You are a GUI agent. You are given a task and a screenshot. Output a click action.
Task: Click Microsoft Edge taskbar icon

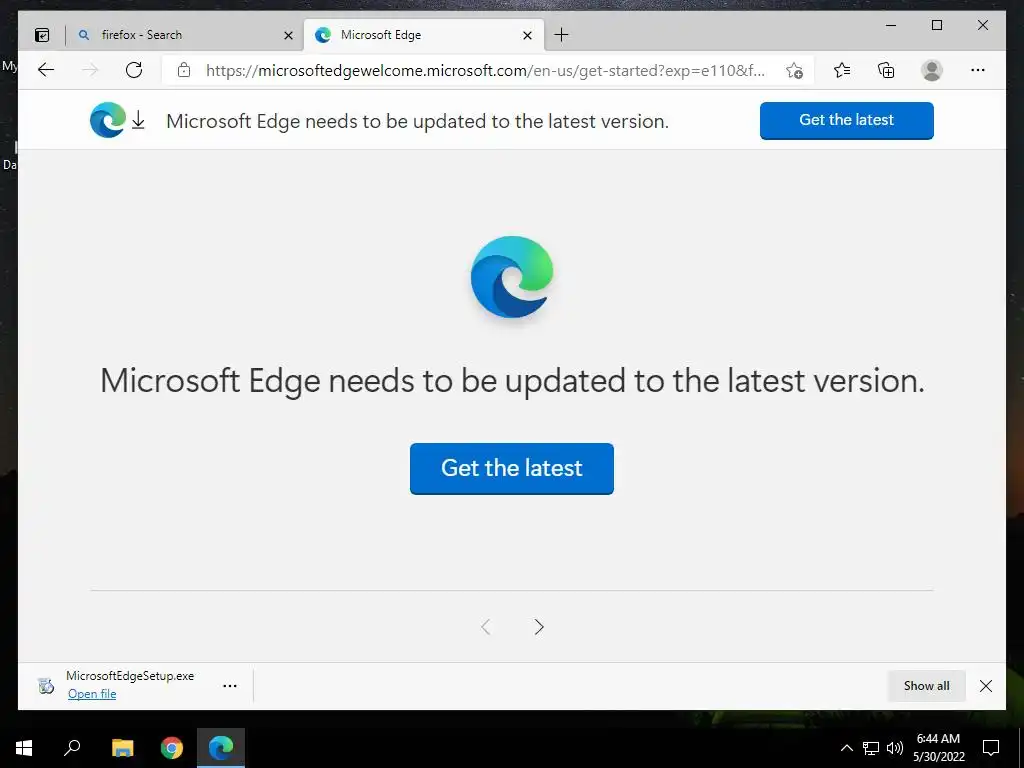(221, 748)
